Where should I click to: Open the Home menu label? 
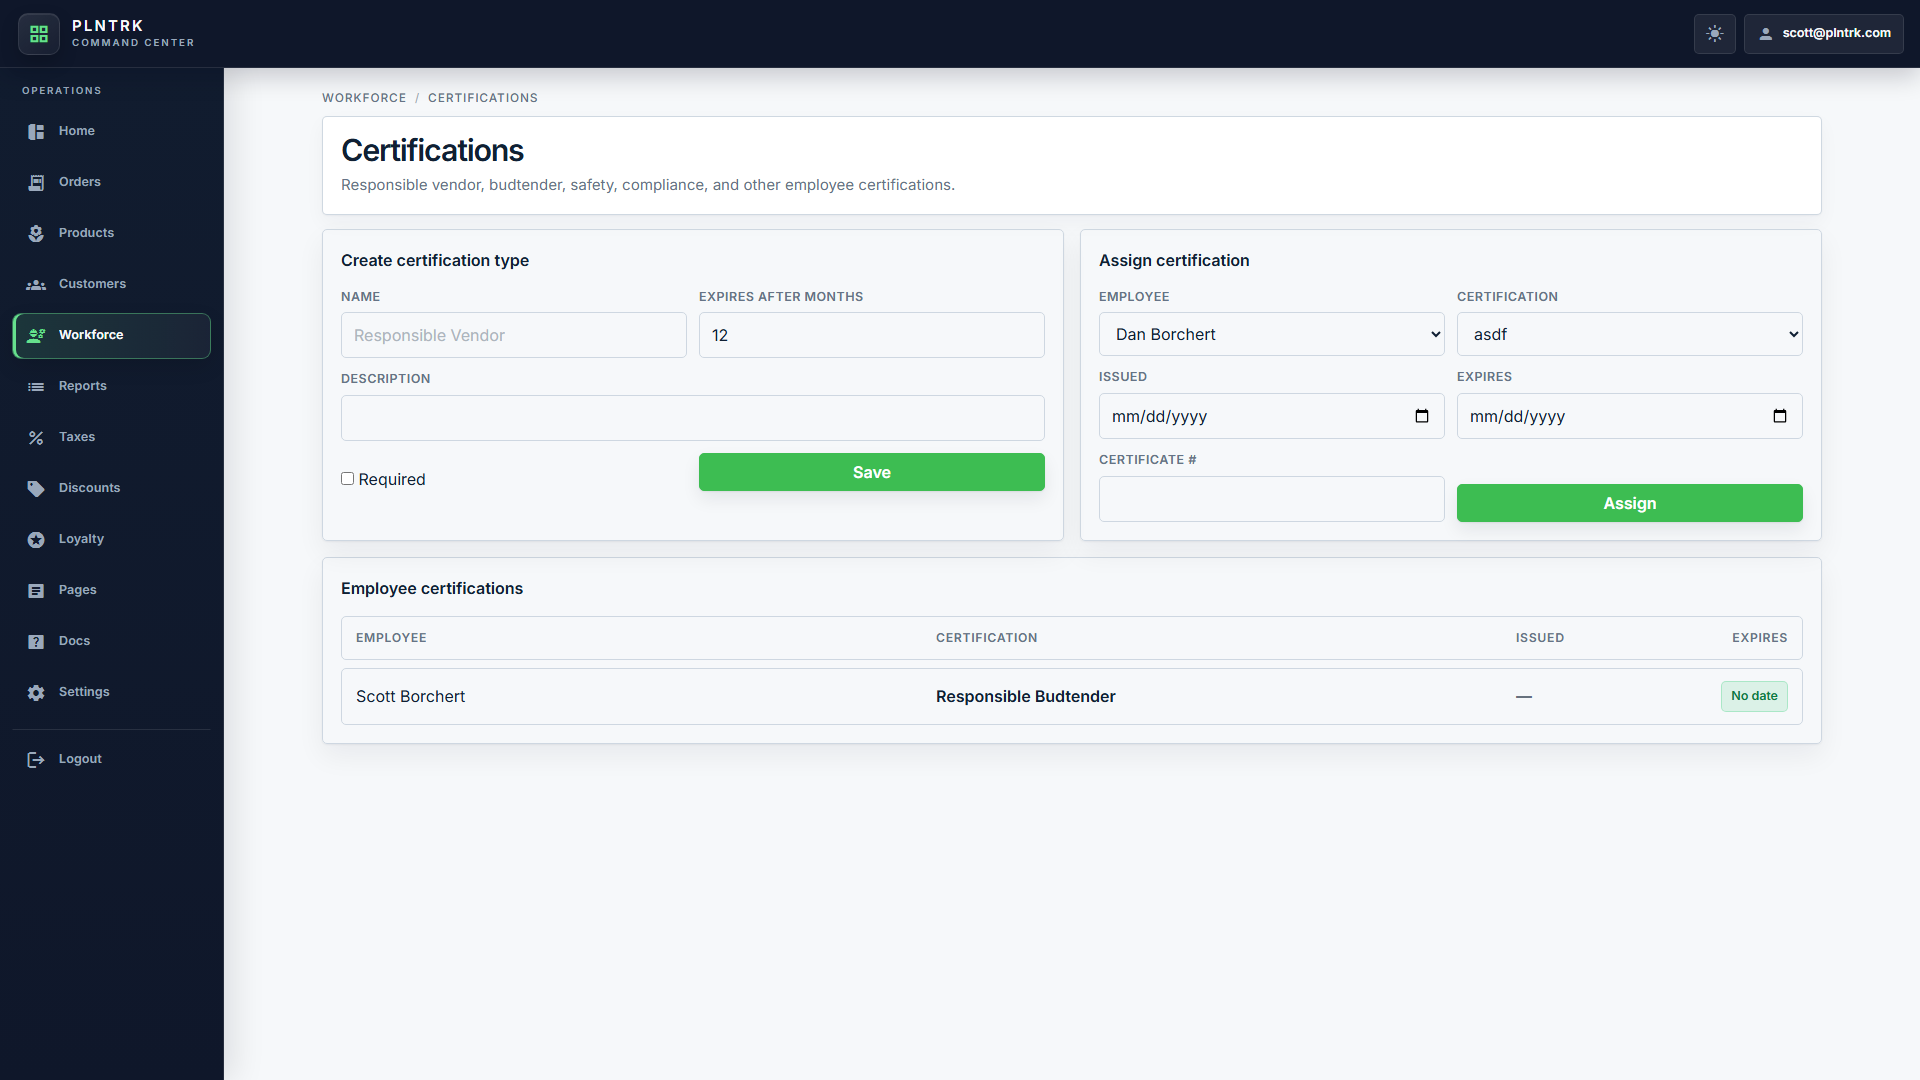(x=77, y=131)
